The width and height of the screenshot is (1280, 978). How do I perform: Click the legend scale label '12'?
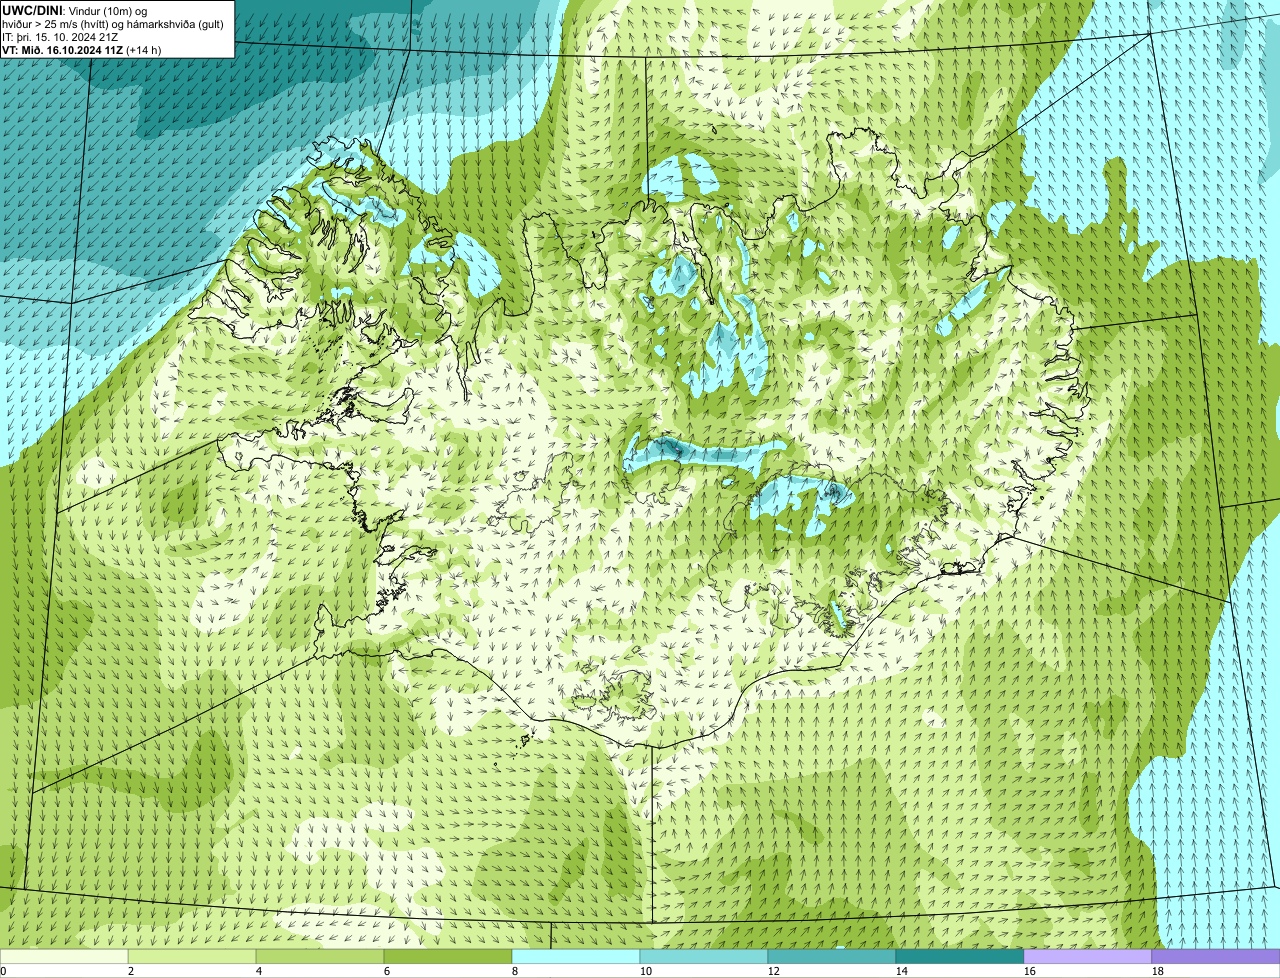pyautogui.click(x=774, y=971)
